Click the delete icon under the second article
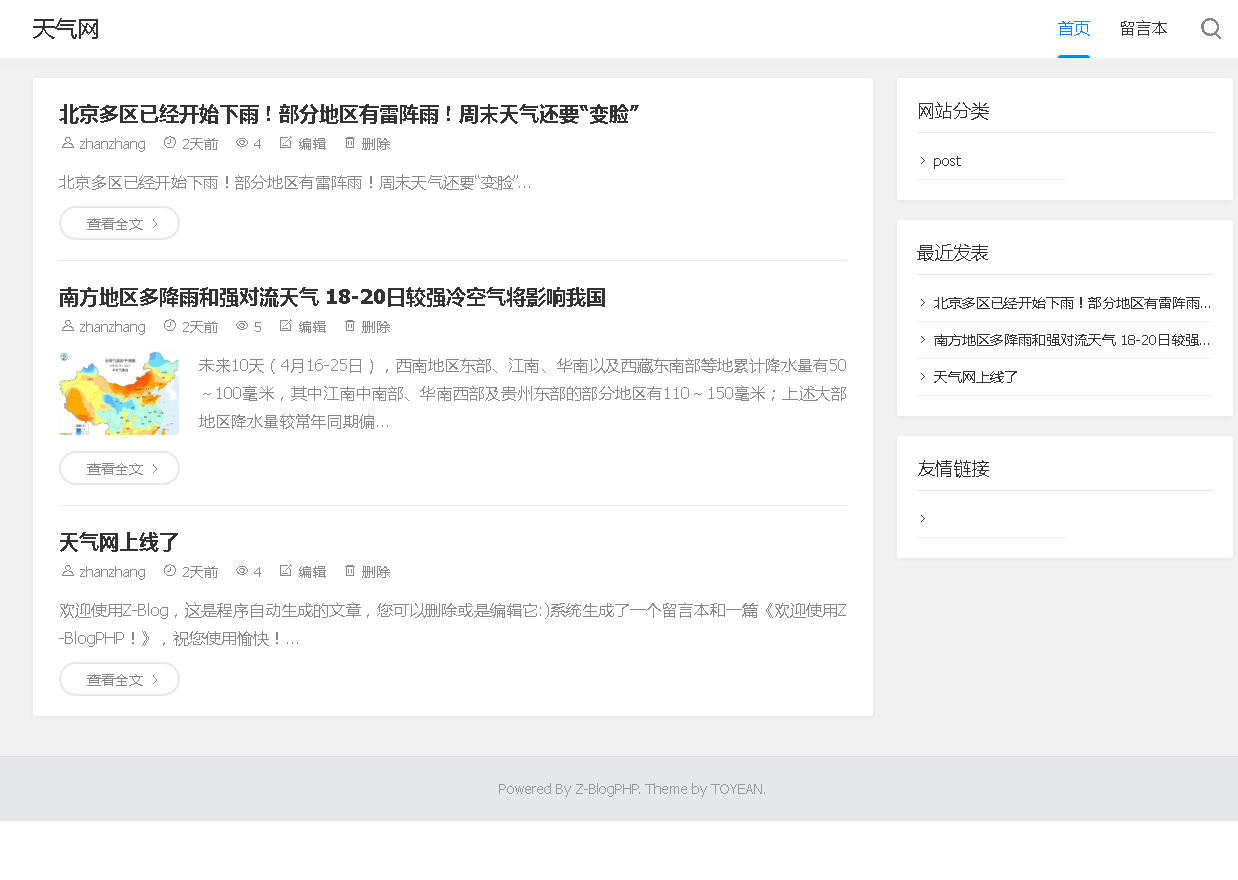The image size is (1238, 880). coord(350,326)
